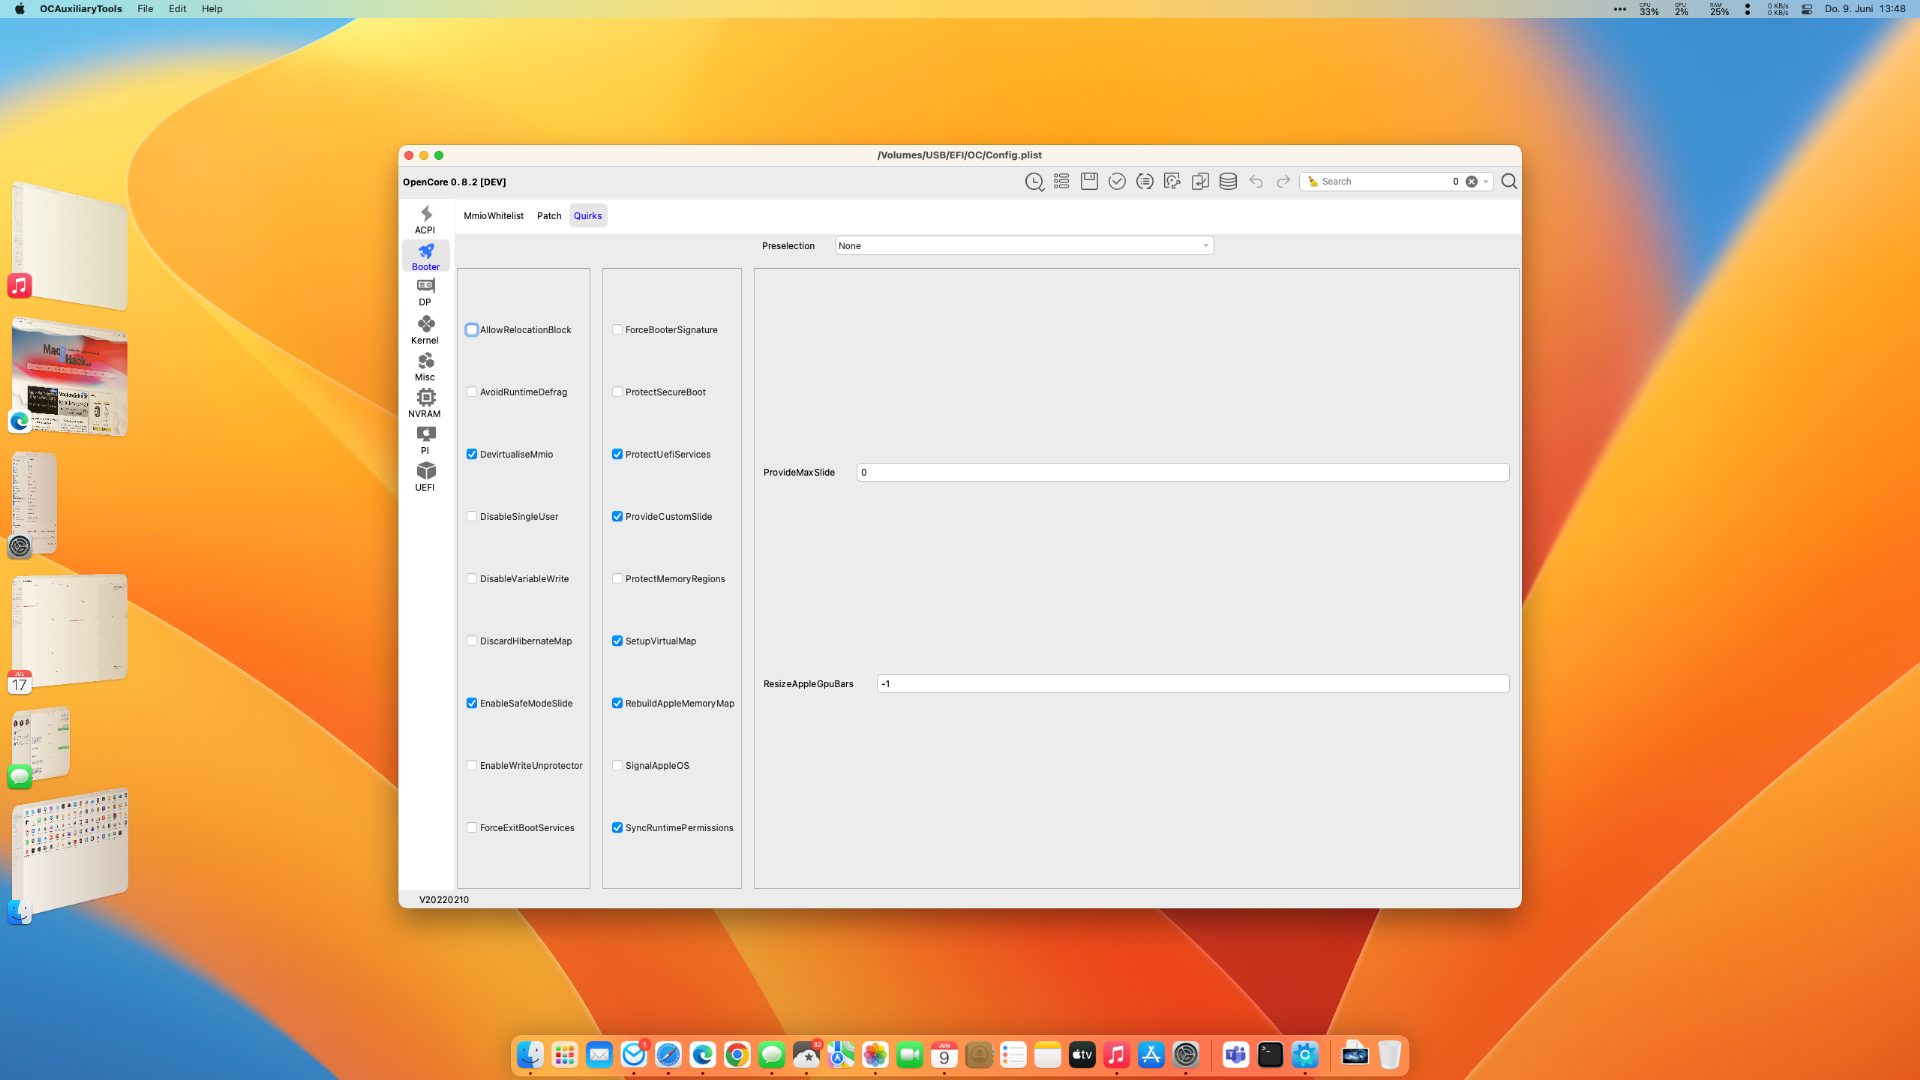1920x1080 pixels.
Task: Open the database stack toolbar icon
Action: click(1228, 181)
